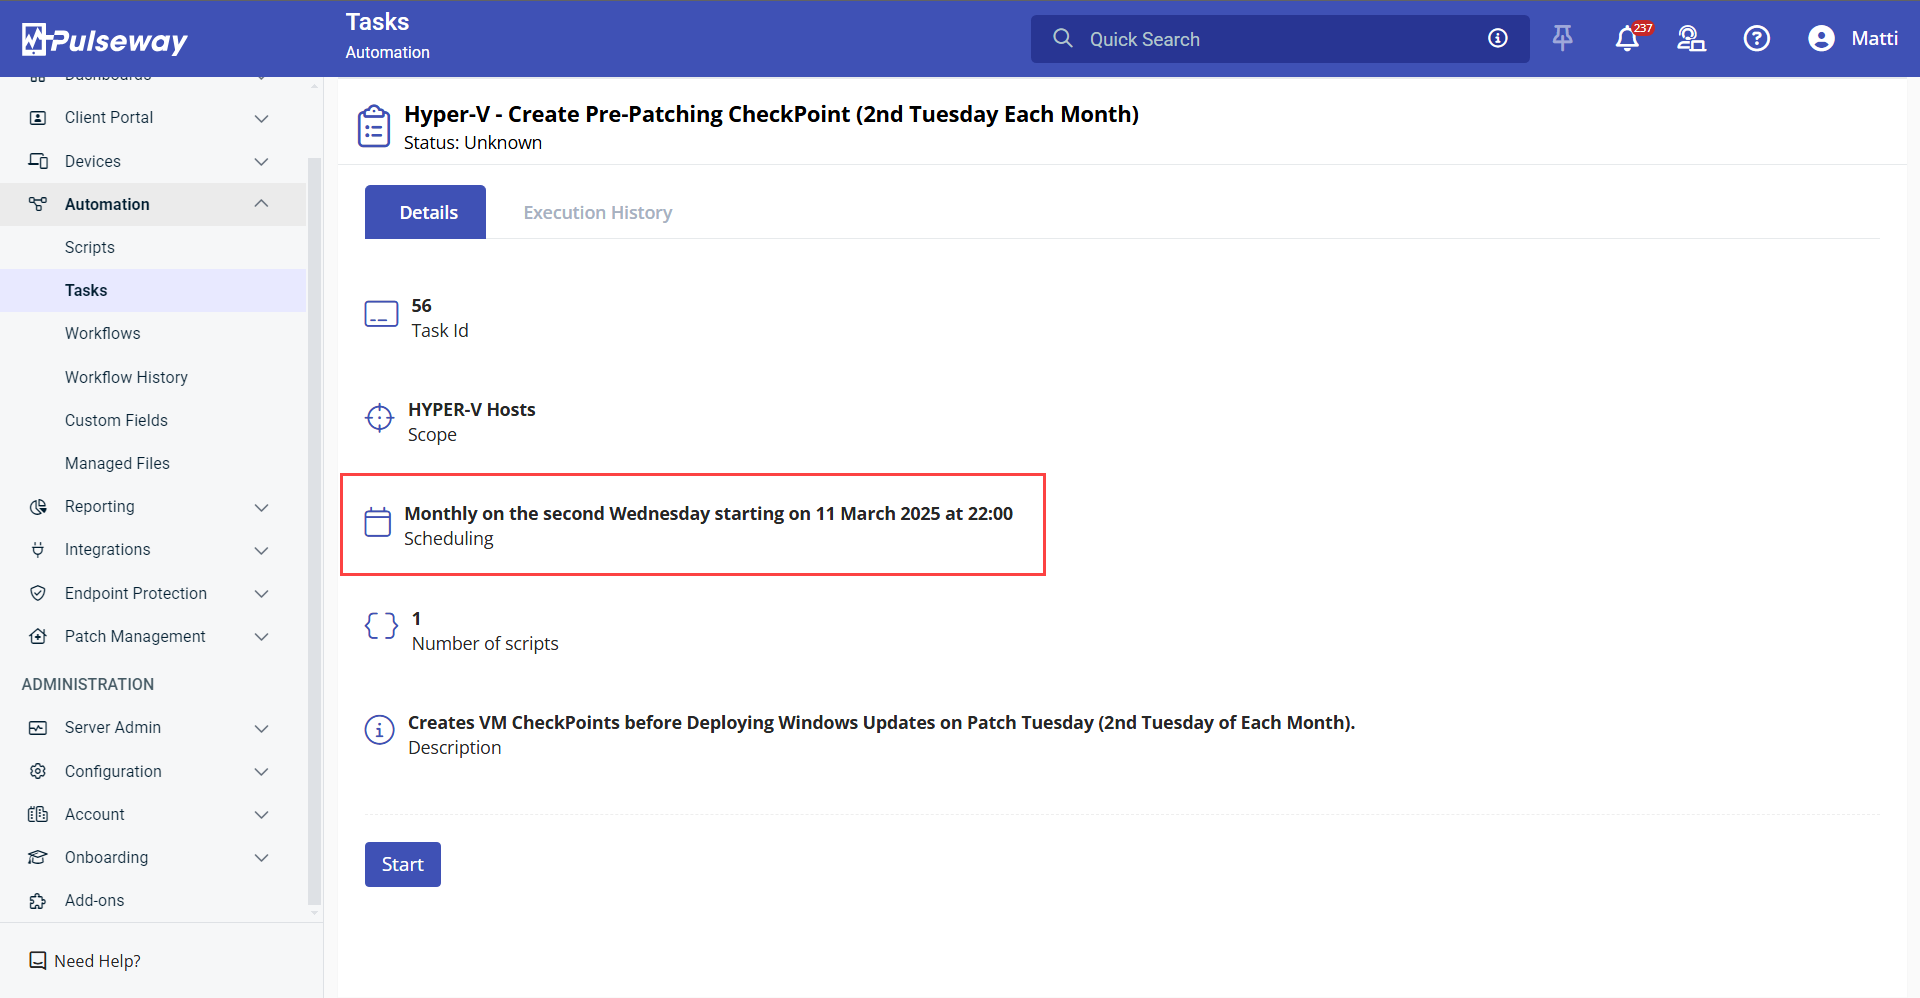Open the help question mark icon

tap(1757, 38)
